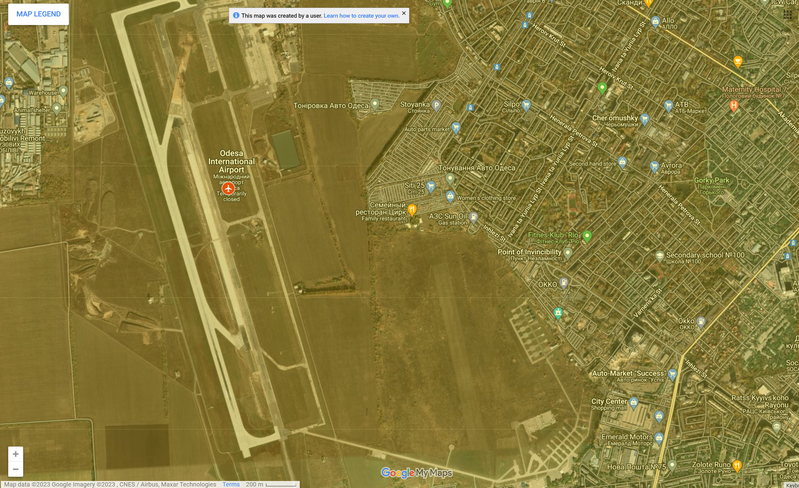Select the family restaurant pin icon

(412, 211)
